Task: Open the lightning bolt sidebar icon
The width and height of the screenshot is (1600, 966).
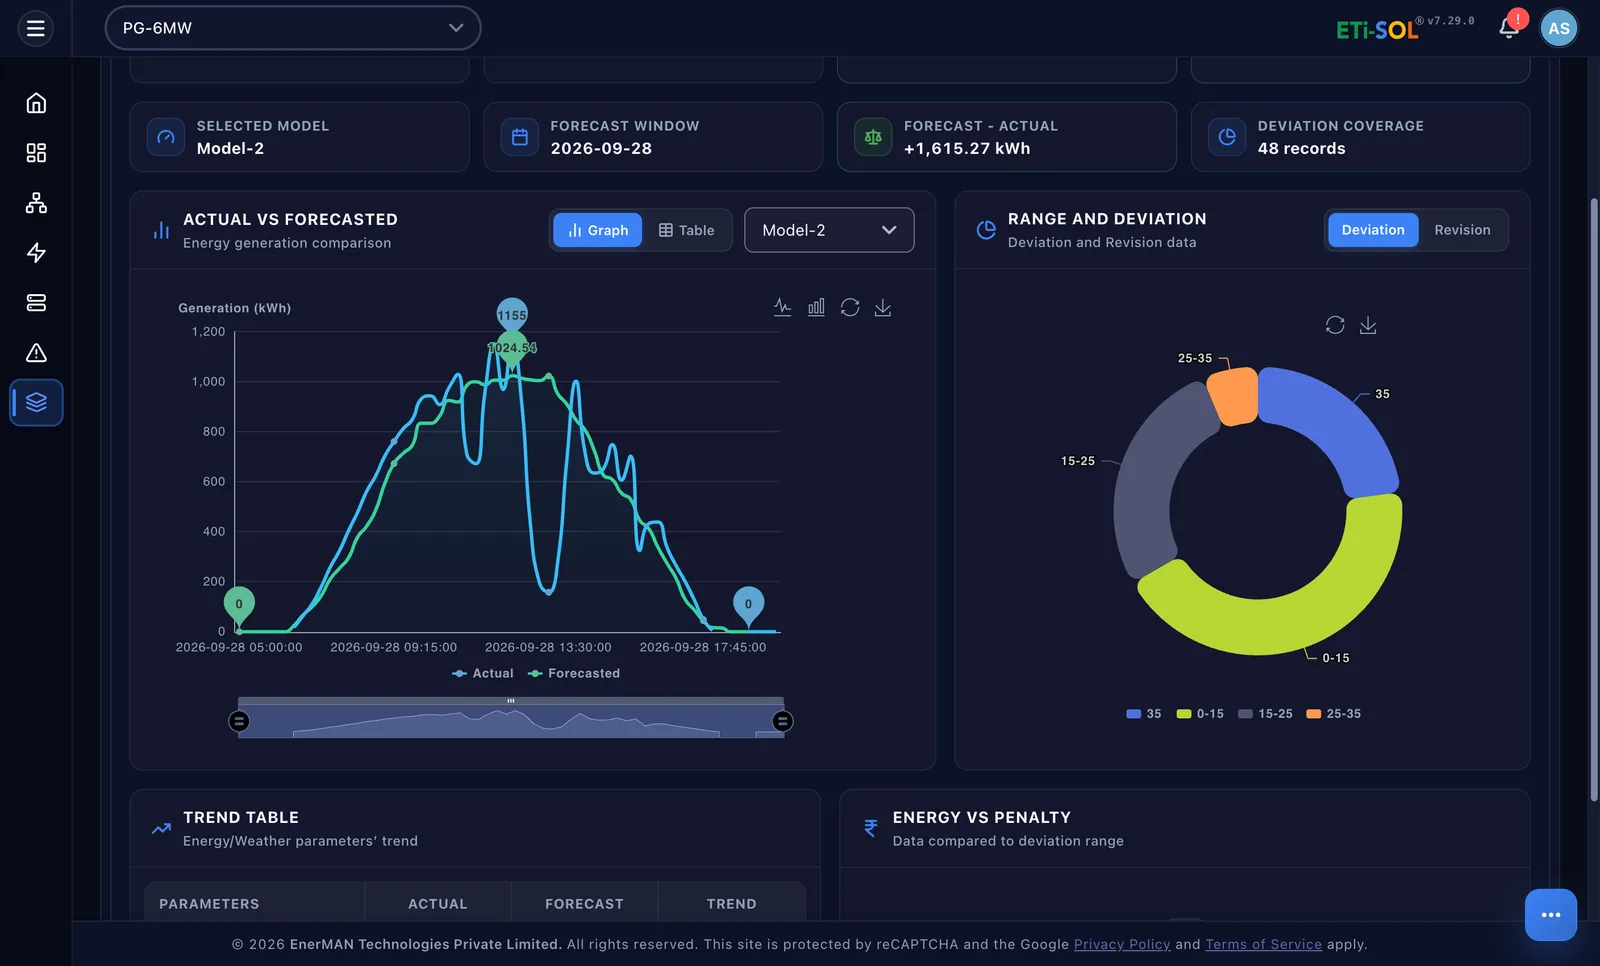Action: pyautogui.click(x=36, y=253)
